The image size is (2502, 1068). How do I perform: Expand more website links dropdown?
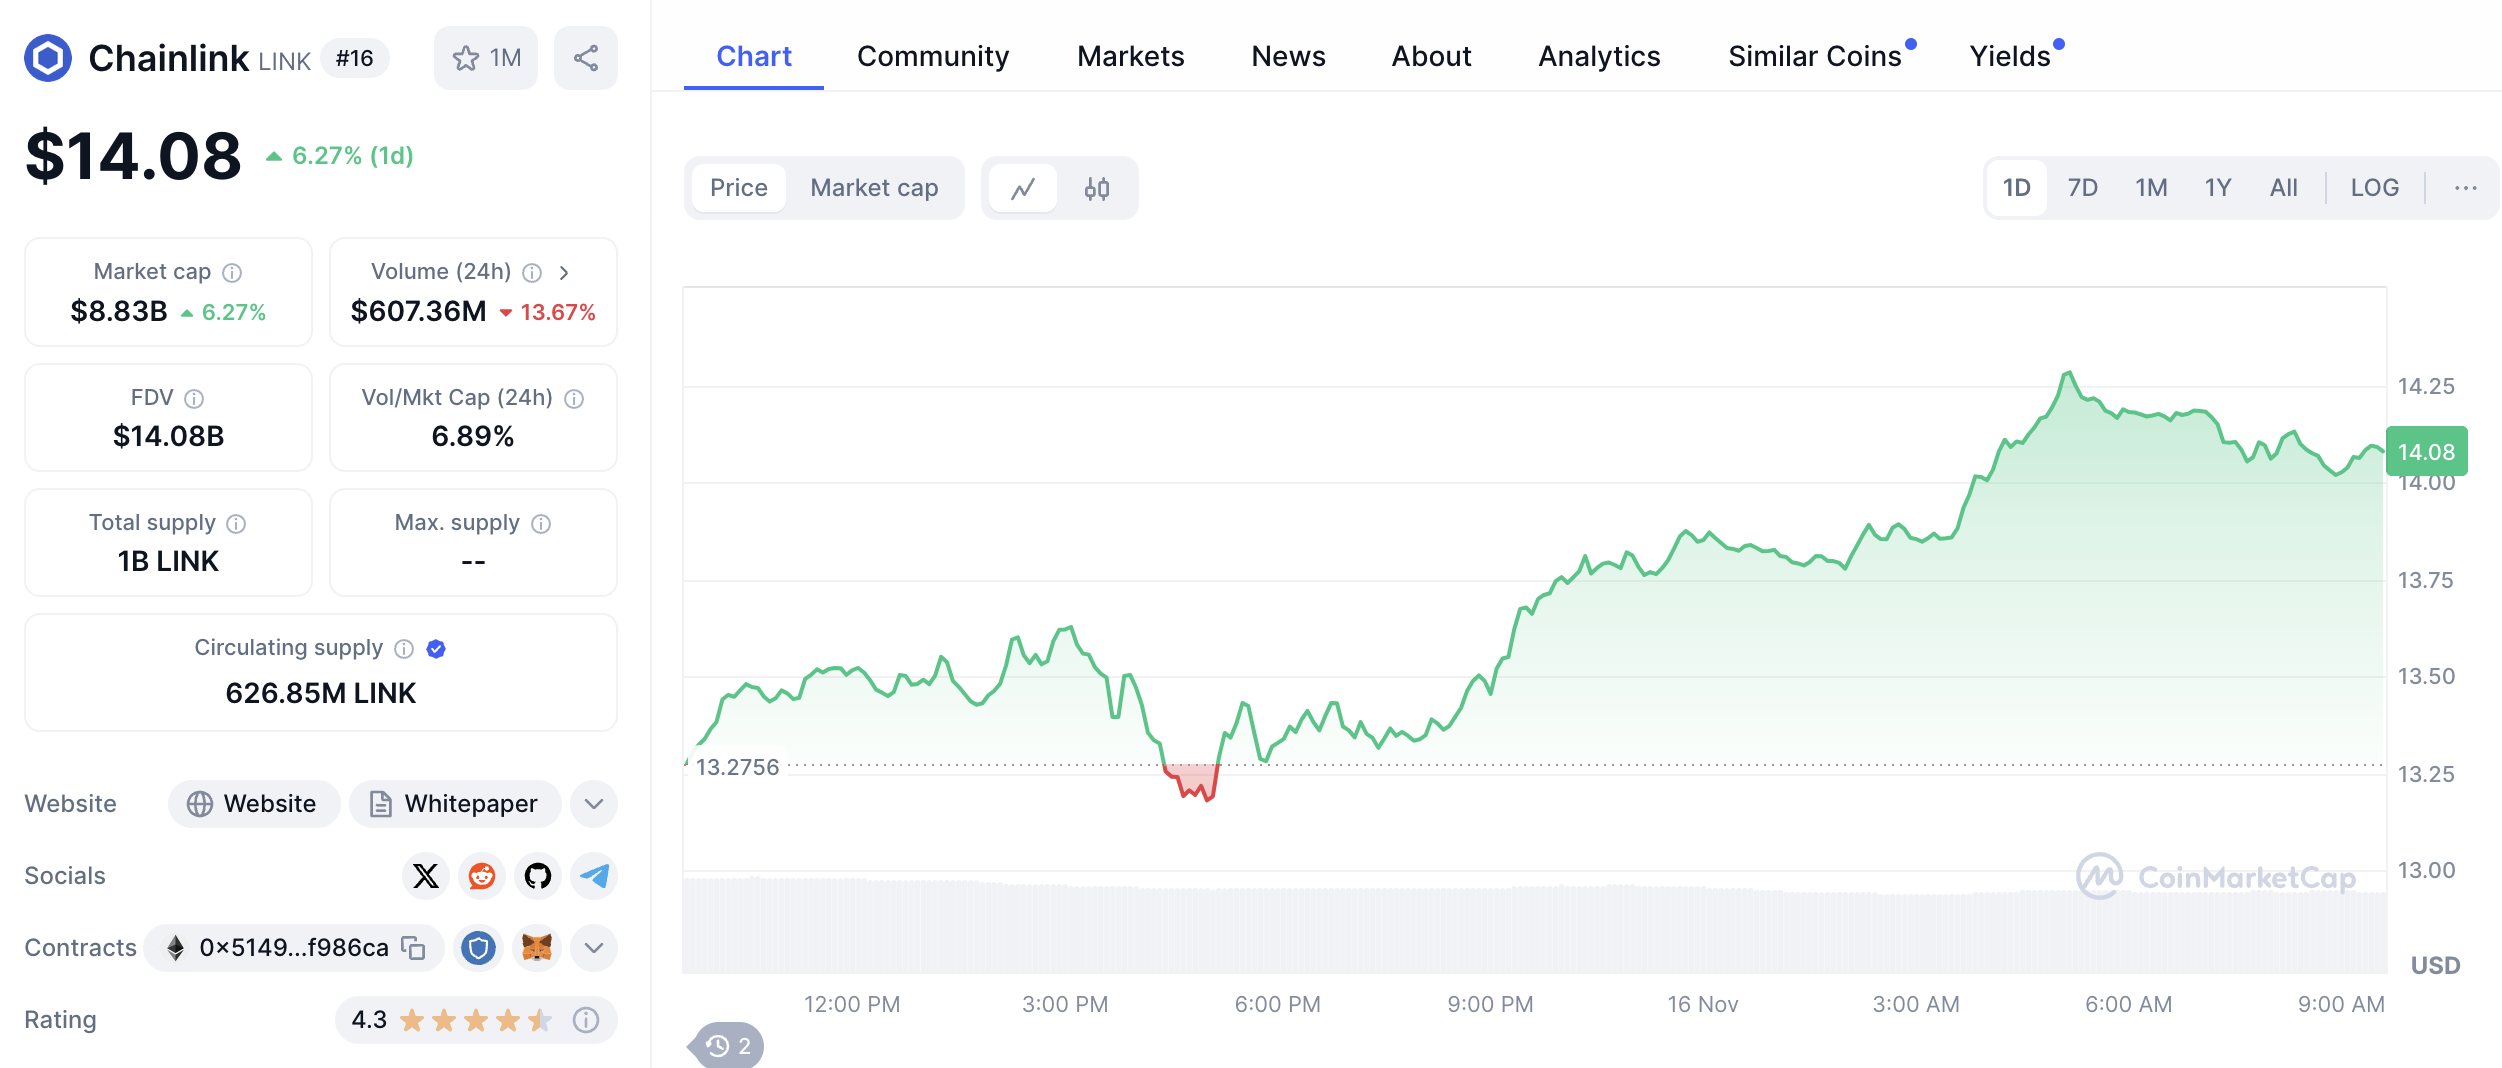click(x=594, y=804)
